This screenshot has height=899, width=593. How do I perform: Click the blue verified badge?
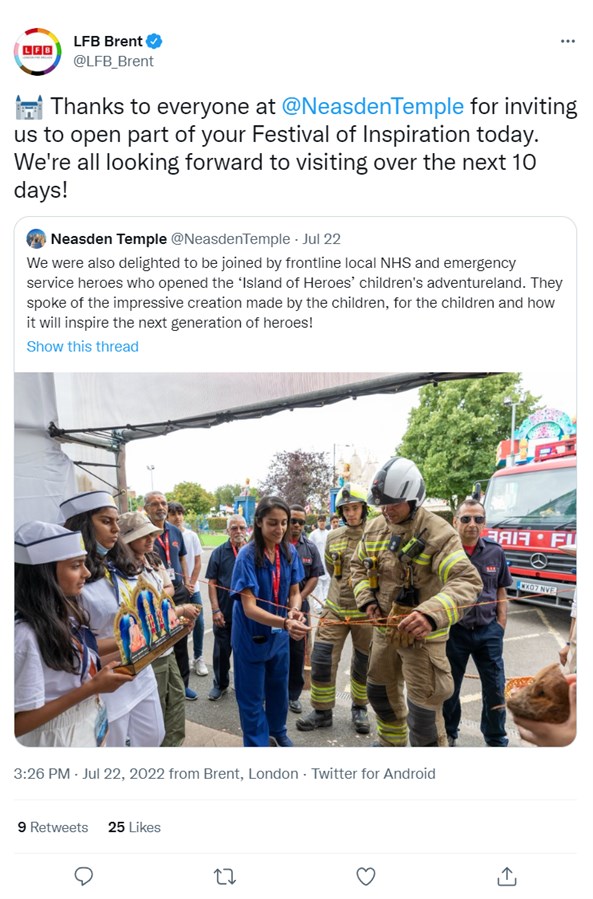[154, 41]
